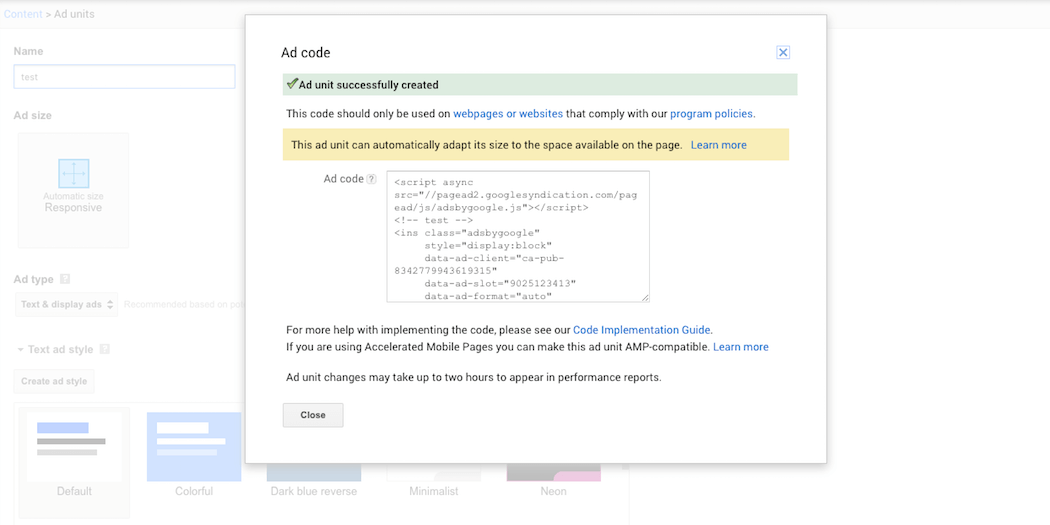Collapse the Text ad style section arrow
1050x525 pixels.
[x=20, y=350]
